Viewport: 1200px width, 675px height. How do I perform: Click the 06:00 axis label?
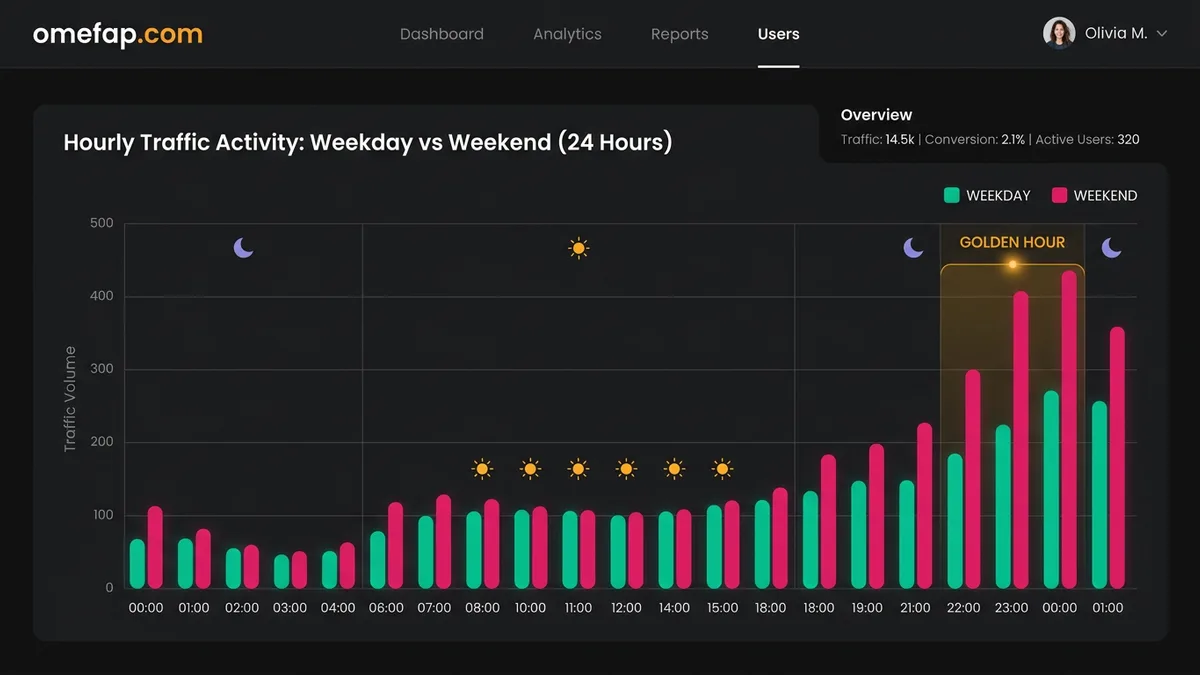pyautogui.click(x=387, y=608)
